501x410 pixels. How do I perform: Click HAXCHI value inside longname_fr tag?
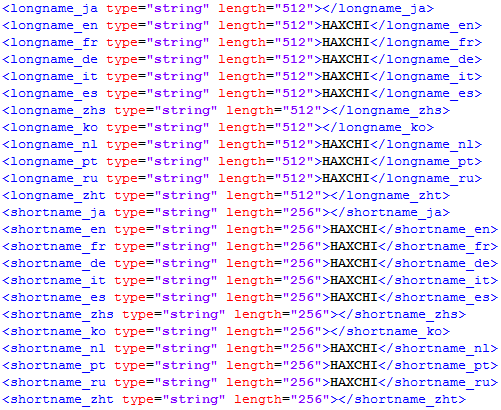coord(346,42)
